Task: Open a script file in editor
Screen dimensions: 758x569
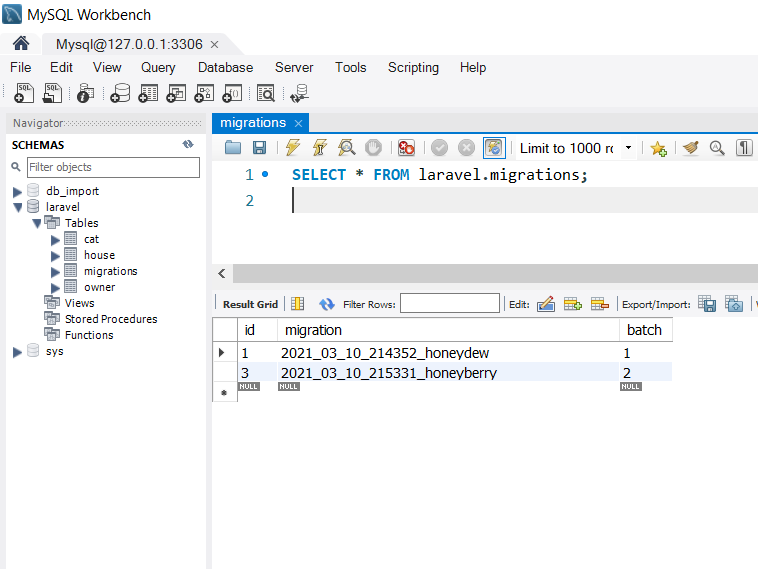Action: (x=233, y=147)
